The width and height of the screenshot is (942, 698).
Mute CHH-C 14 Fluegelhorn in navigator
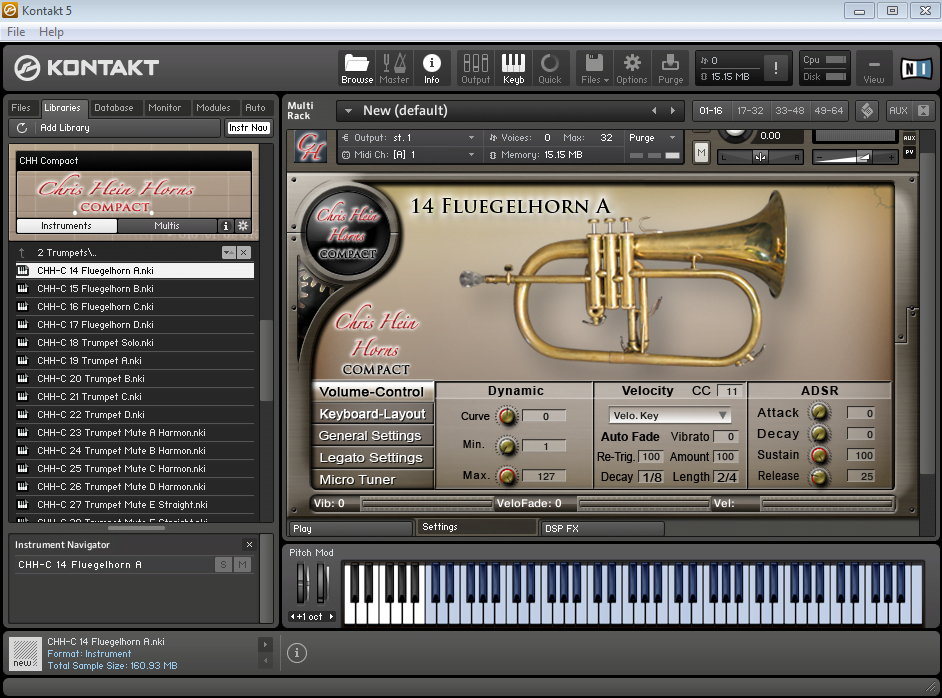pos(242,565)
